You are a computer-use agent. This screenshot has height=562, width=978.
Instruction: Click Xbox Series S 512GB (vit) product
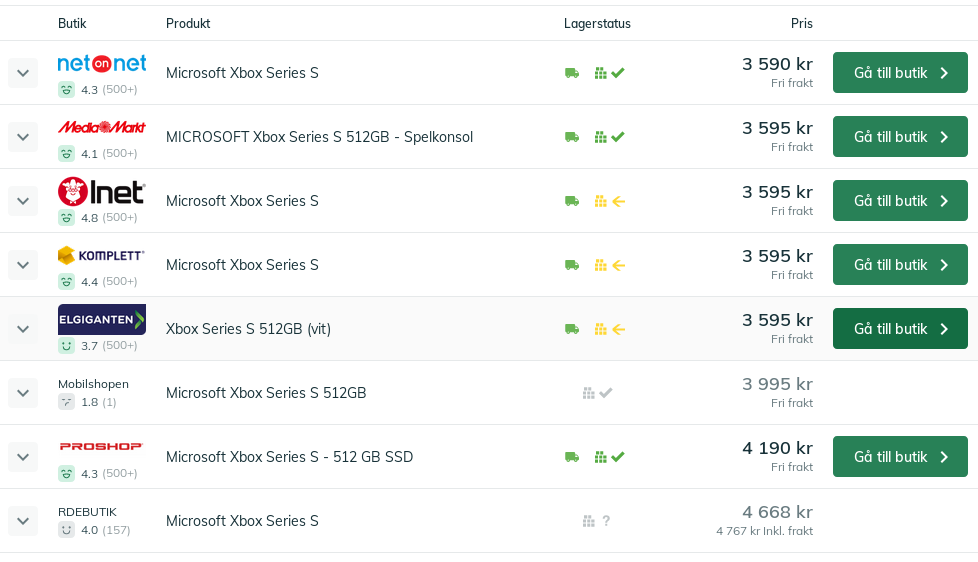(x=248, y=329)
